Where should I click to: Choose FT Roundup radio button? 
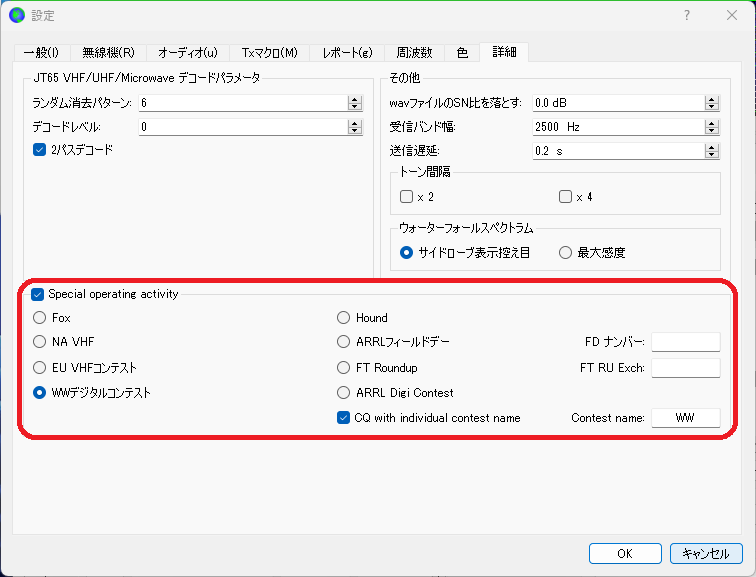pyautogui.click(x=343, y=368)
